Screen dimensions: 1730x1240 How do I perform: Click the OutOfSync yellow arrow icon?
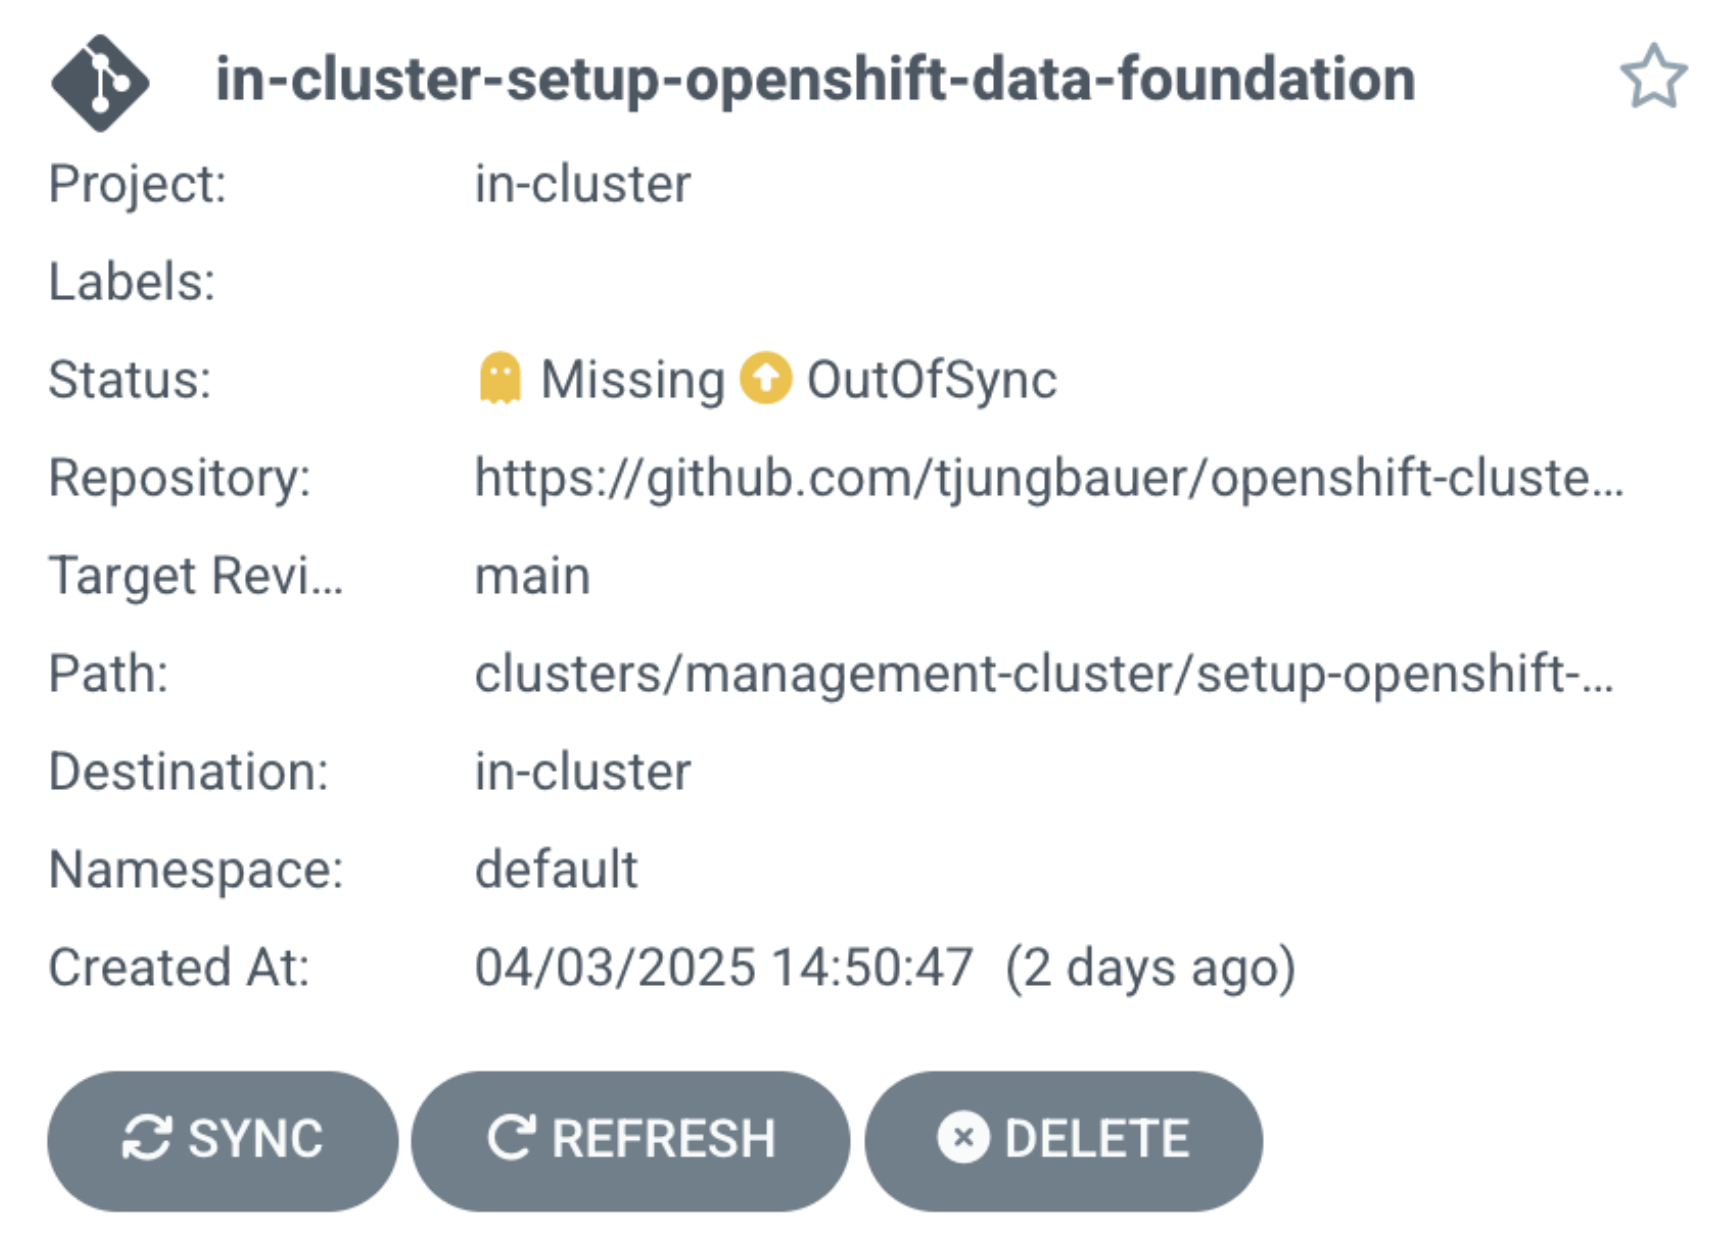[766, 379]
